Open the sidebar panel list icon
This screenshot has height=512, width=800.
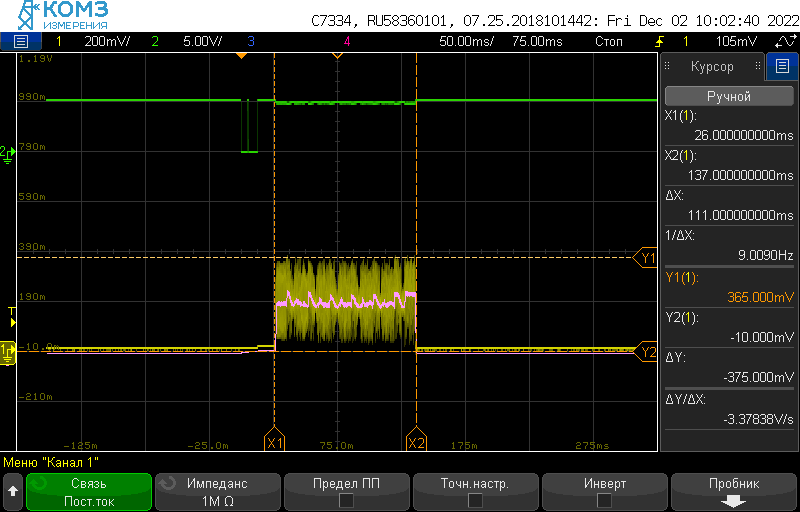point(782,66)
